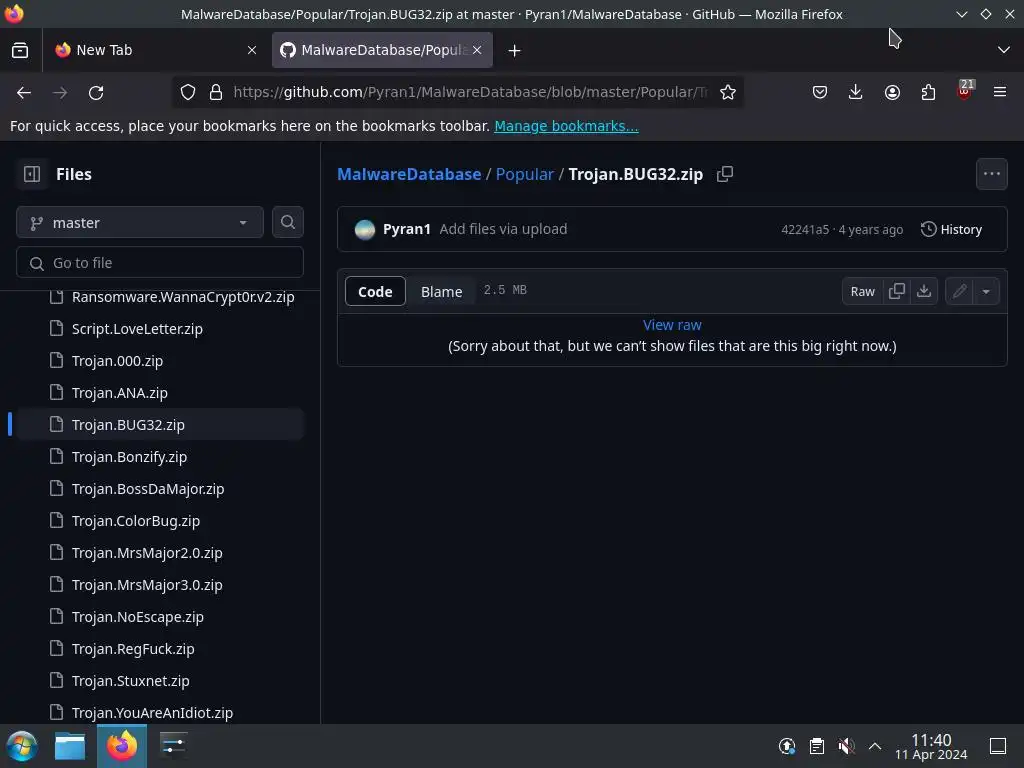Select Trojan.ColorBug.zip in file tree
Screen dimensions: 1024x768
coord(160,520)
